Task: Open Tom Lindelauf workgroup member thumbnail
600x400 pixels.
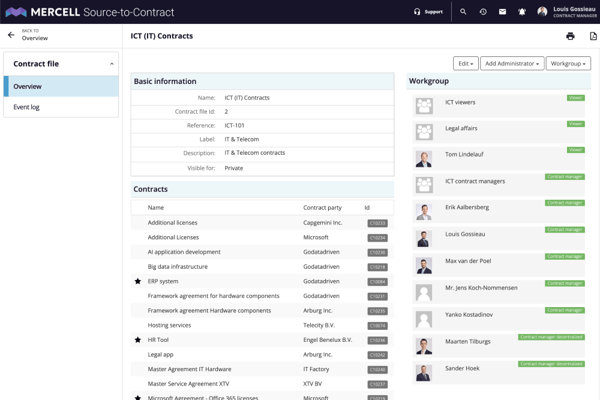Action: tap(424, 159)
